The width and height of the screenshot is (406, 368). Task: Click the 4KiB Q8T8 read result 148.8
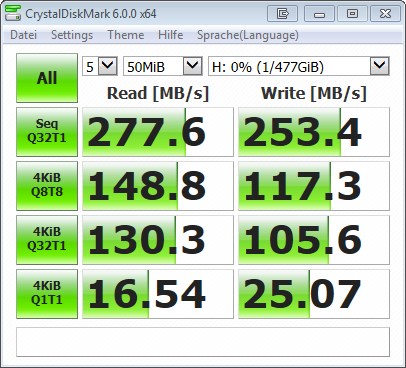[x=158, y=186]
